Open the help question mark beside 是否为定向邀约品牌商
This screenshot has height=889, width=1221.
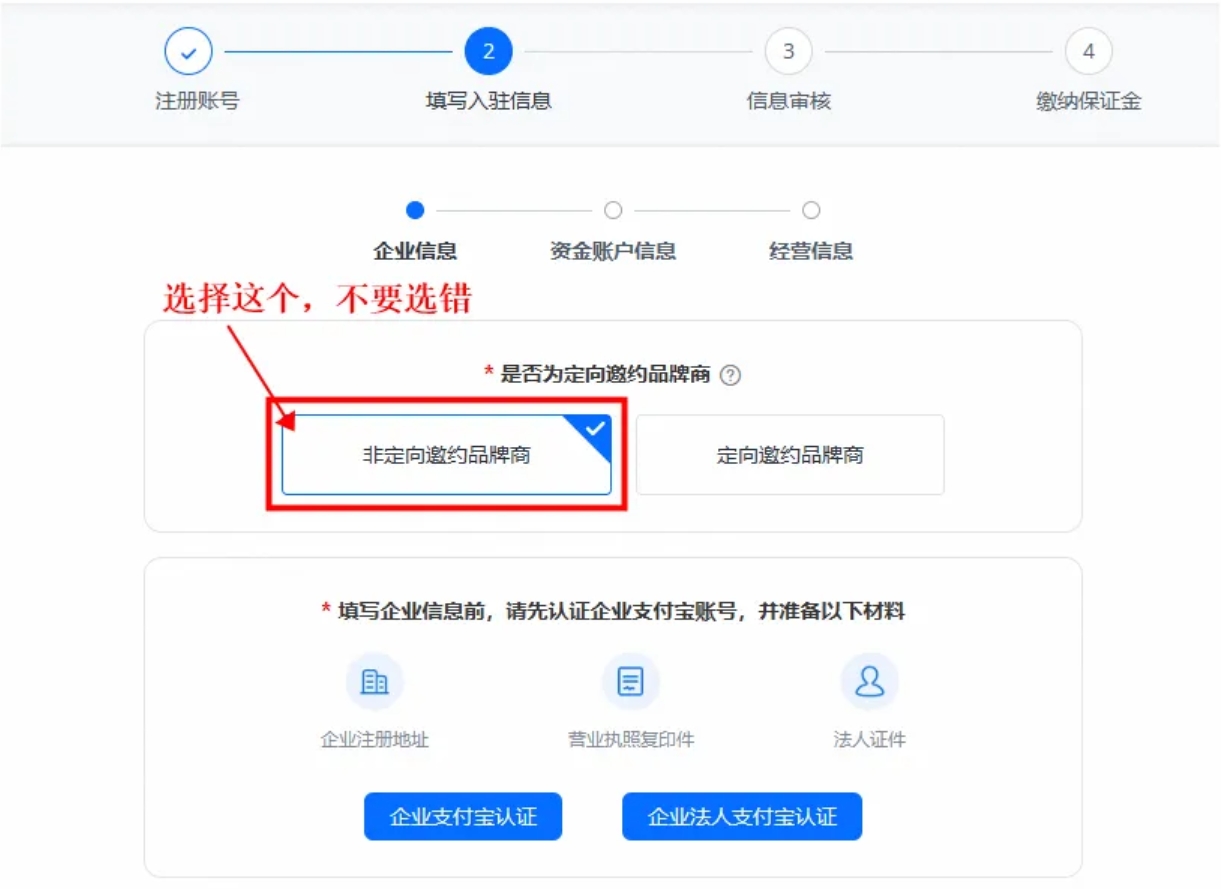tap(731, 375)
